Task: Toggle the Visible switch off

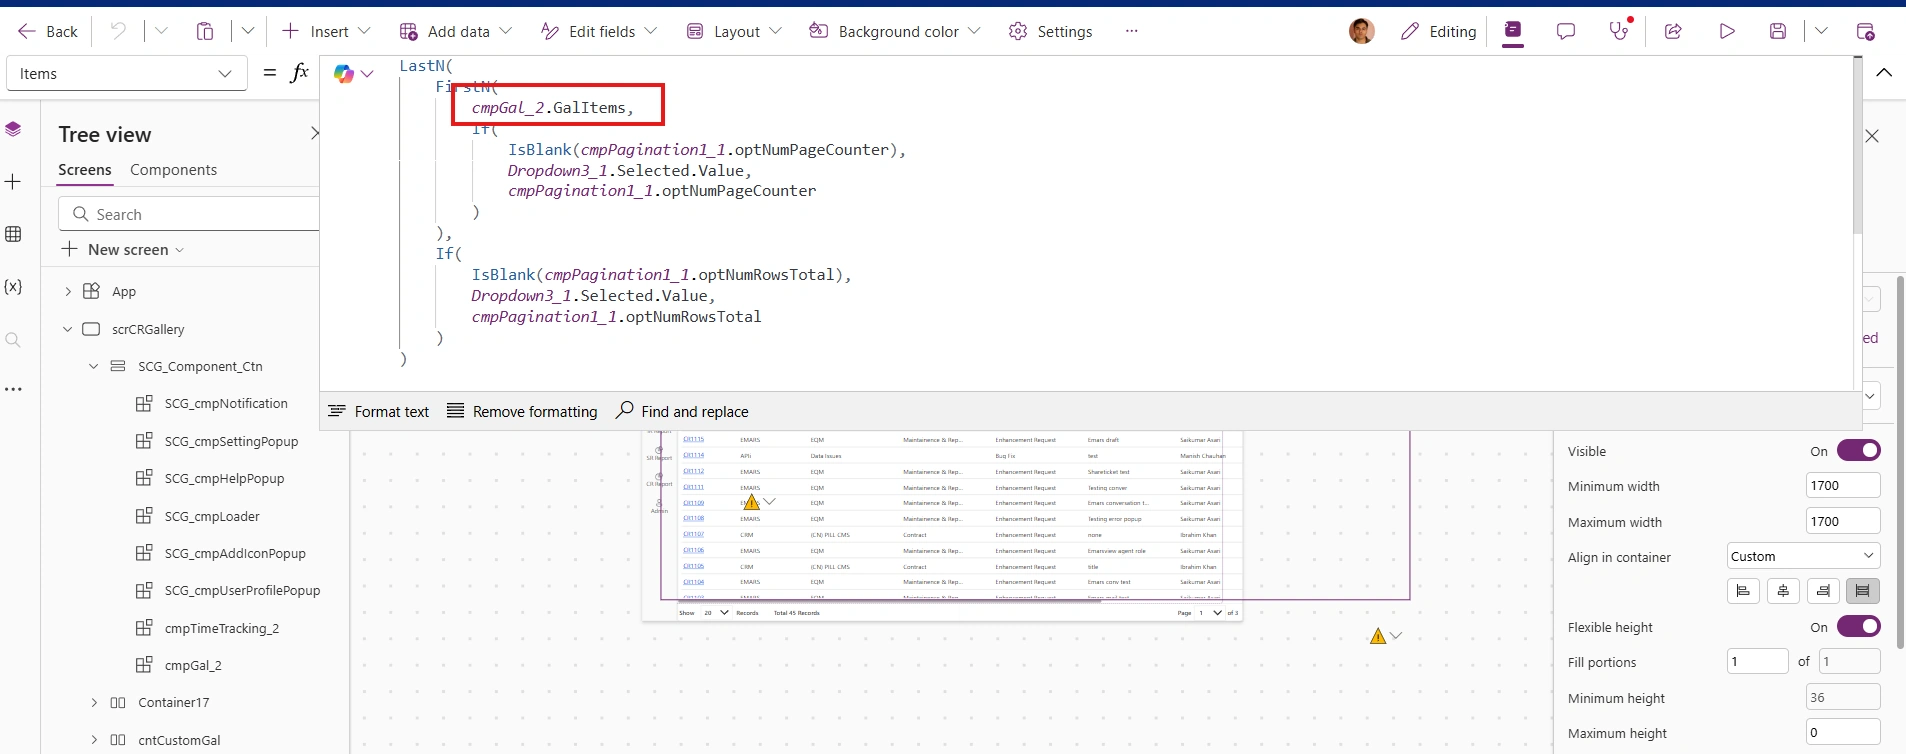Action: (x=1858, y=451)
